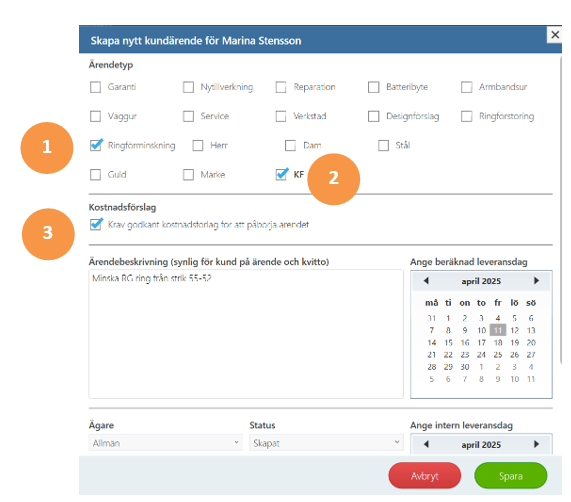Pick the highlighted date 11 in calendar
The height and width of the screenshot is (502, 571).
point(498,330)
